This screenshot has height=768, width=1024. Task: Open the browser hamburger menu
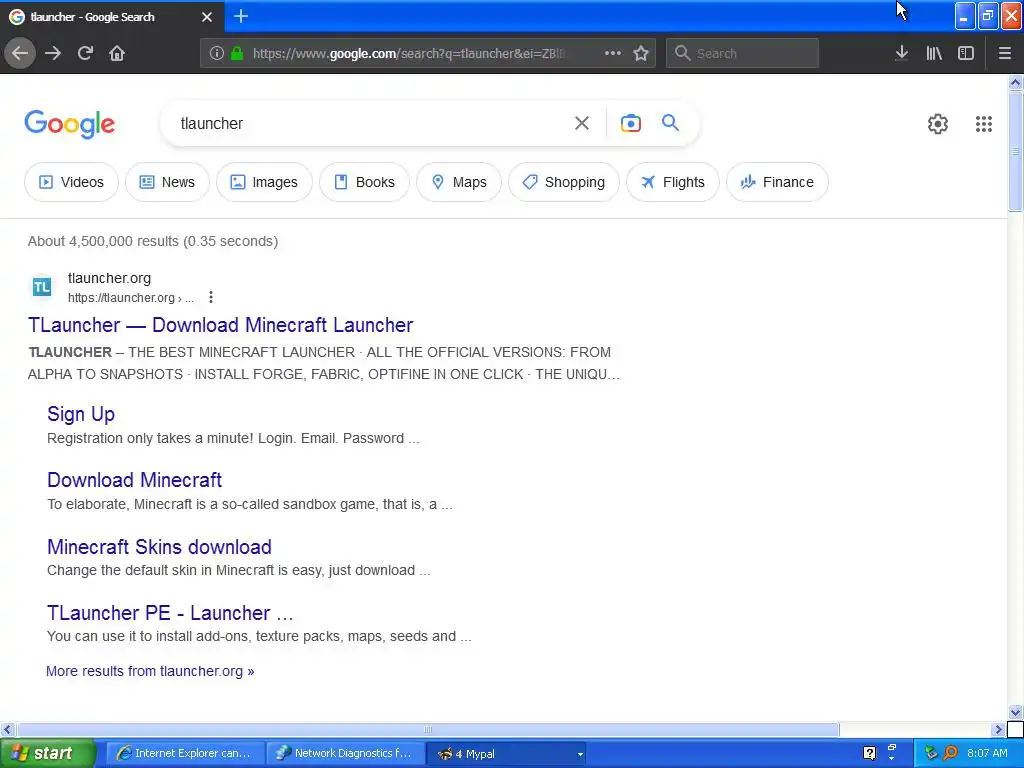[1004, 53]
